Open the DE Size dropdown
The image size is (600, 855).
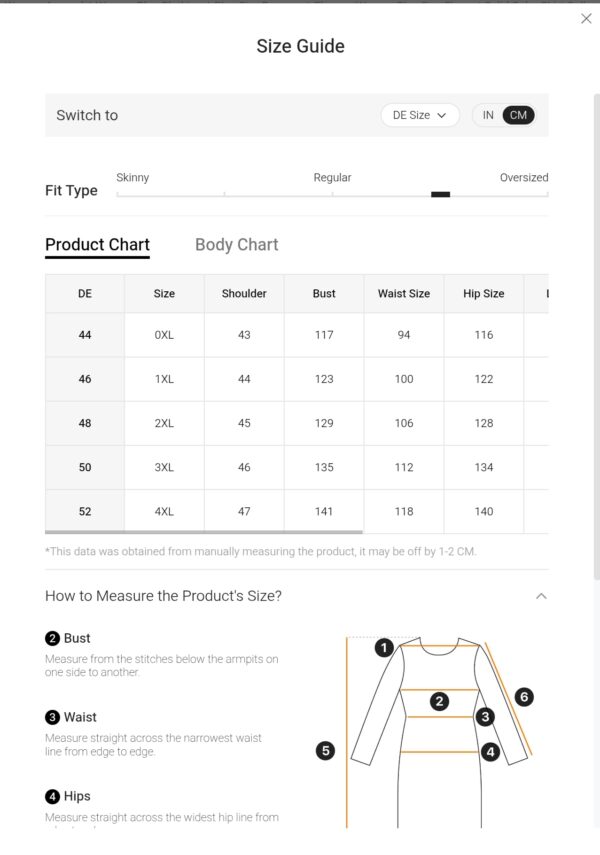tap(419, 115)
